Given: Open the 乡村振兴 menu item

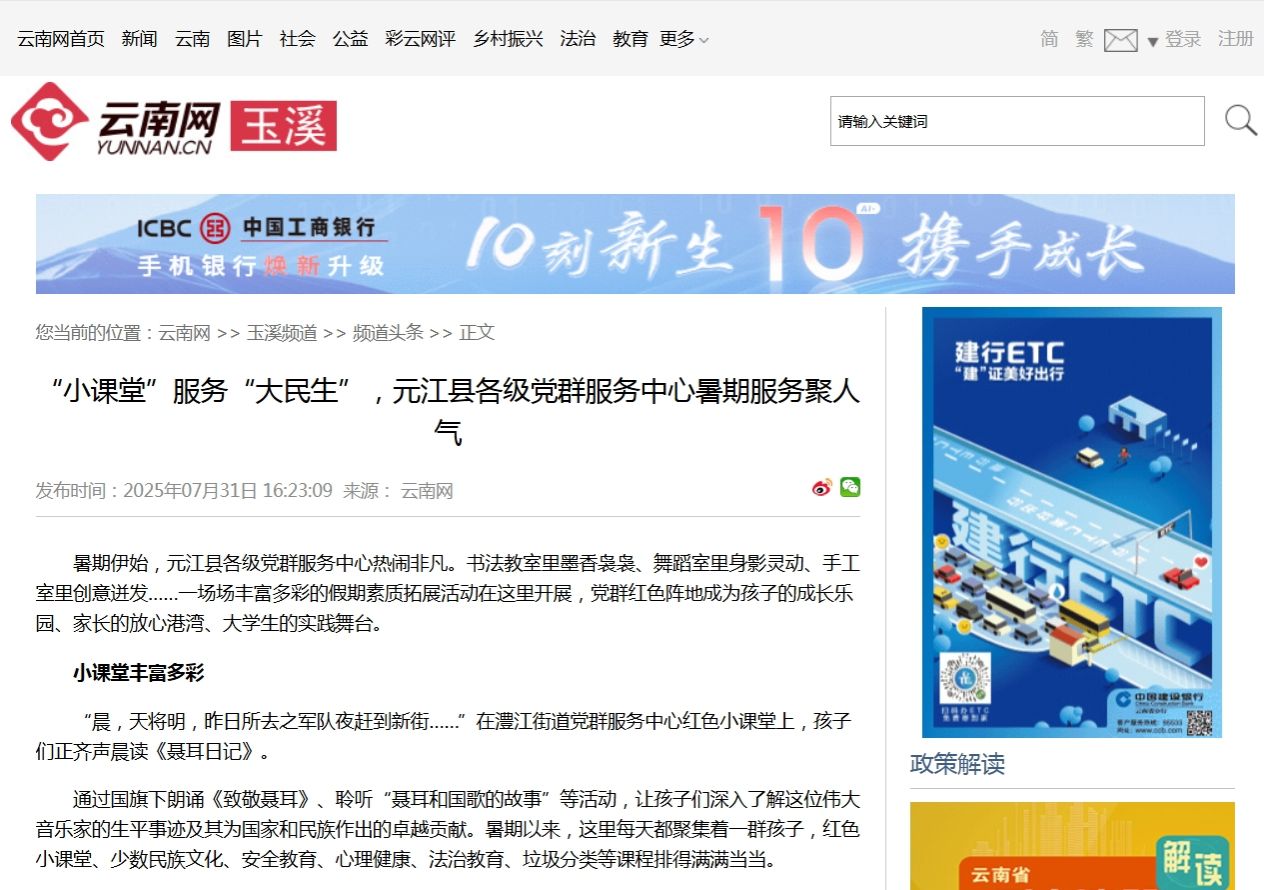Looking at the screenshot, I should (508, 39).
